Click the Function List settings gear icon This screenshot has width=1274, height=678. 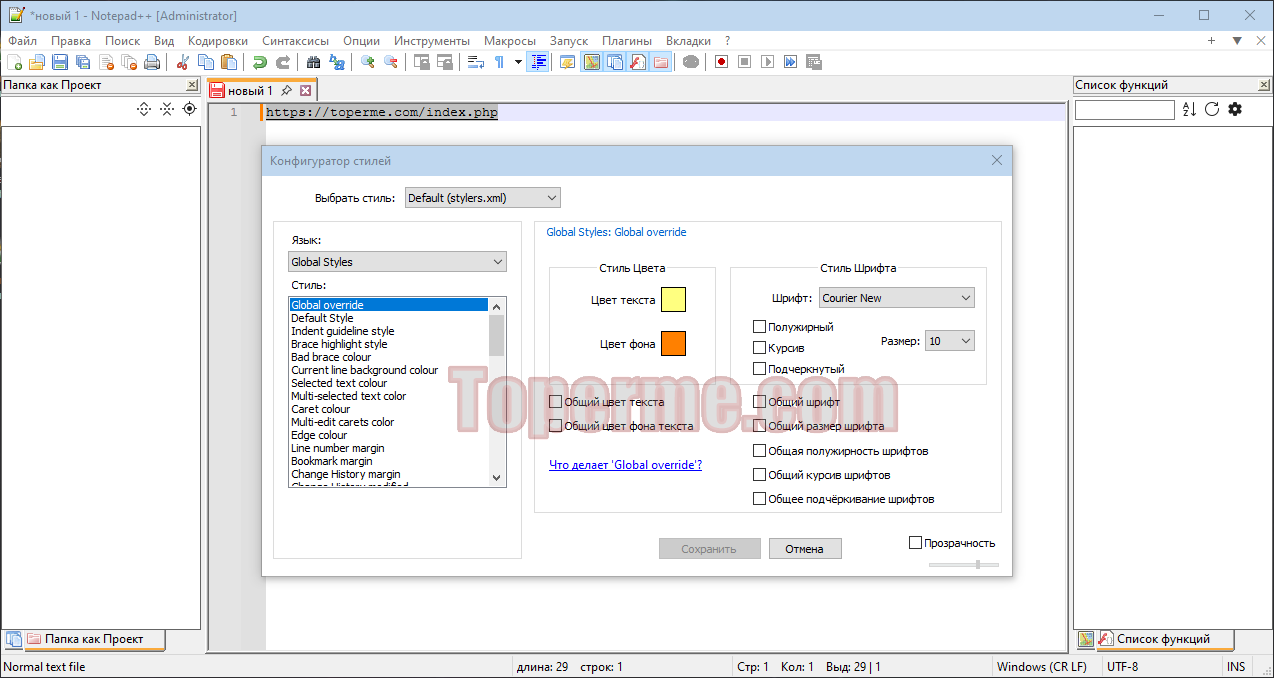coord(1235,109)
